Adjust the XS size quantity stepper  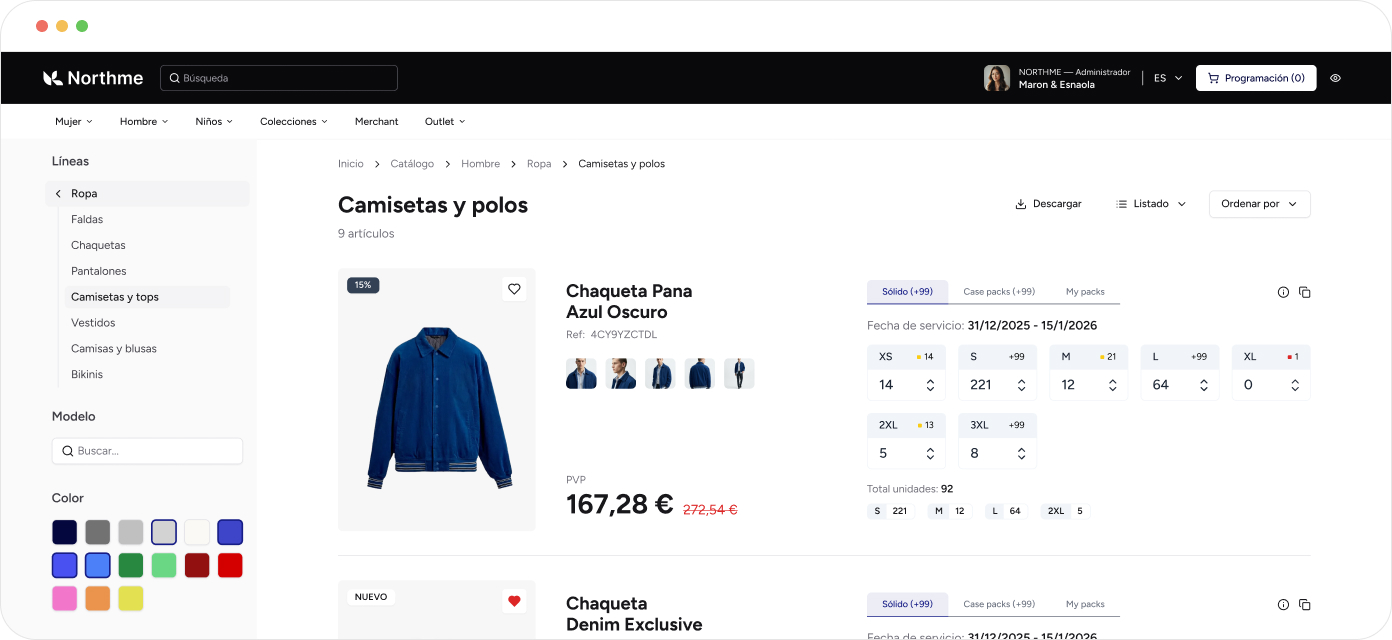point(930,385)
